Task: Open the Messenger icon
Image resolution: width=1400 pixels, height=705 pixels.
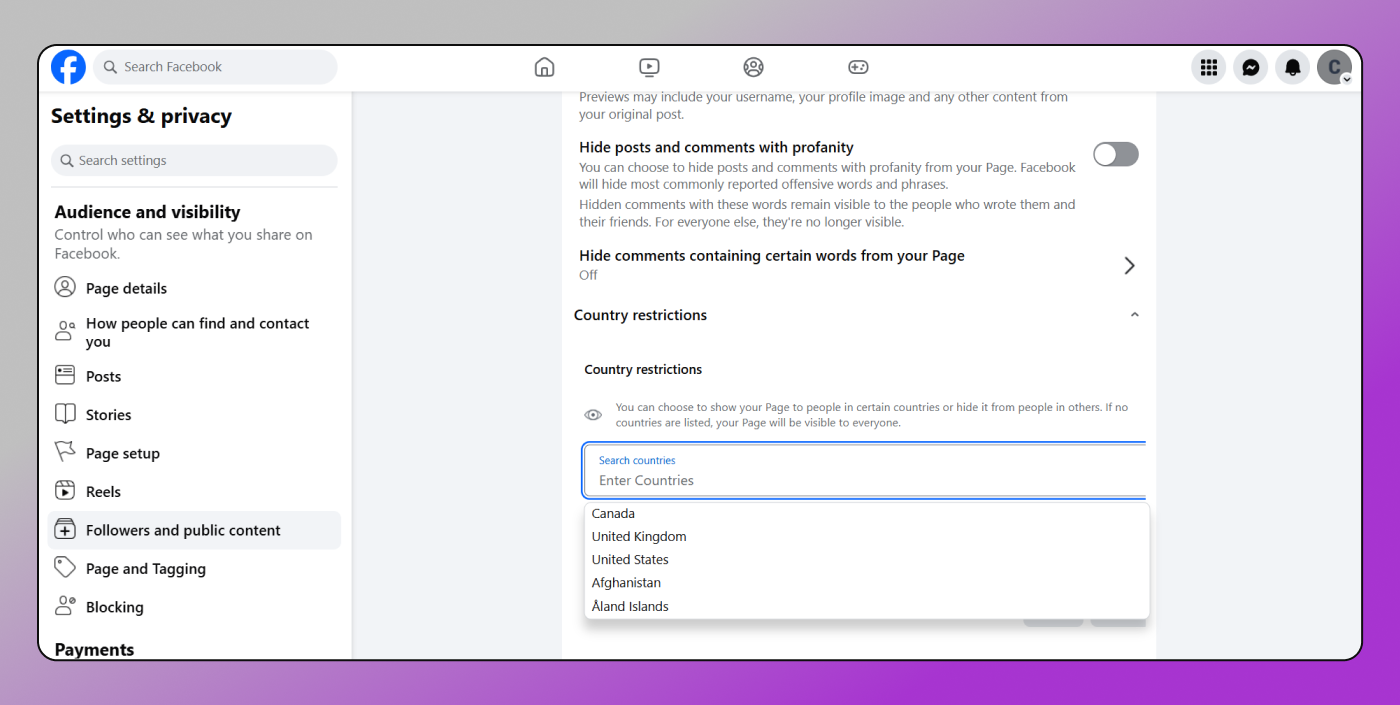Action: 1251,67
